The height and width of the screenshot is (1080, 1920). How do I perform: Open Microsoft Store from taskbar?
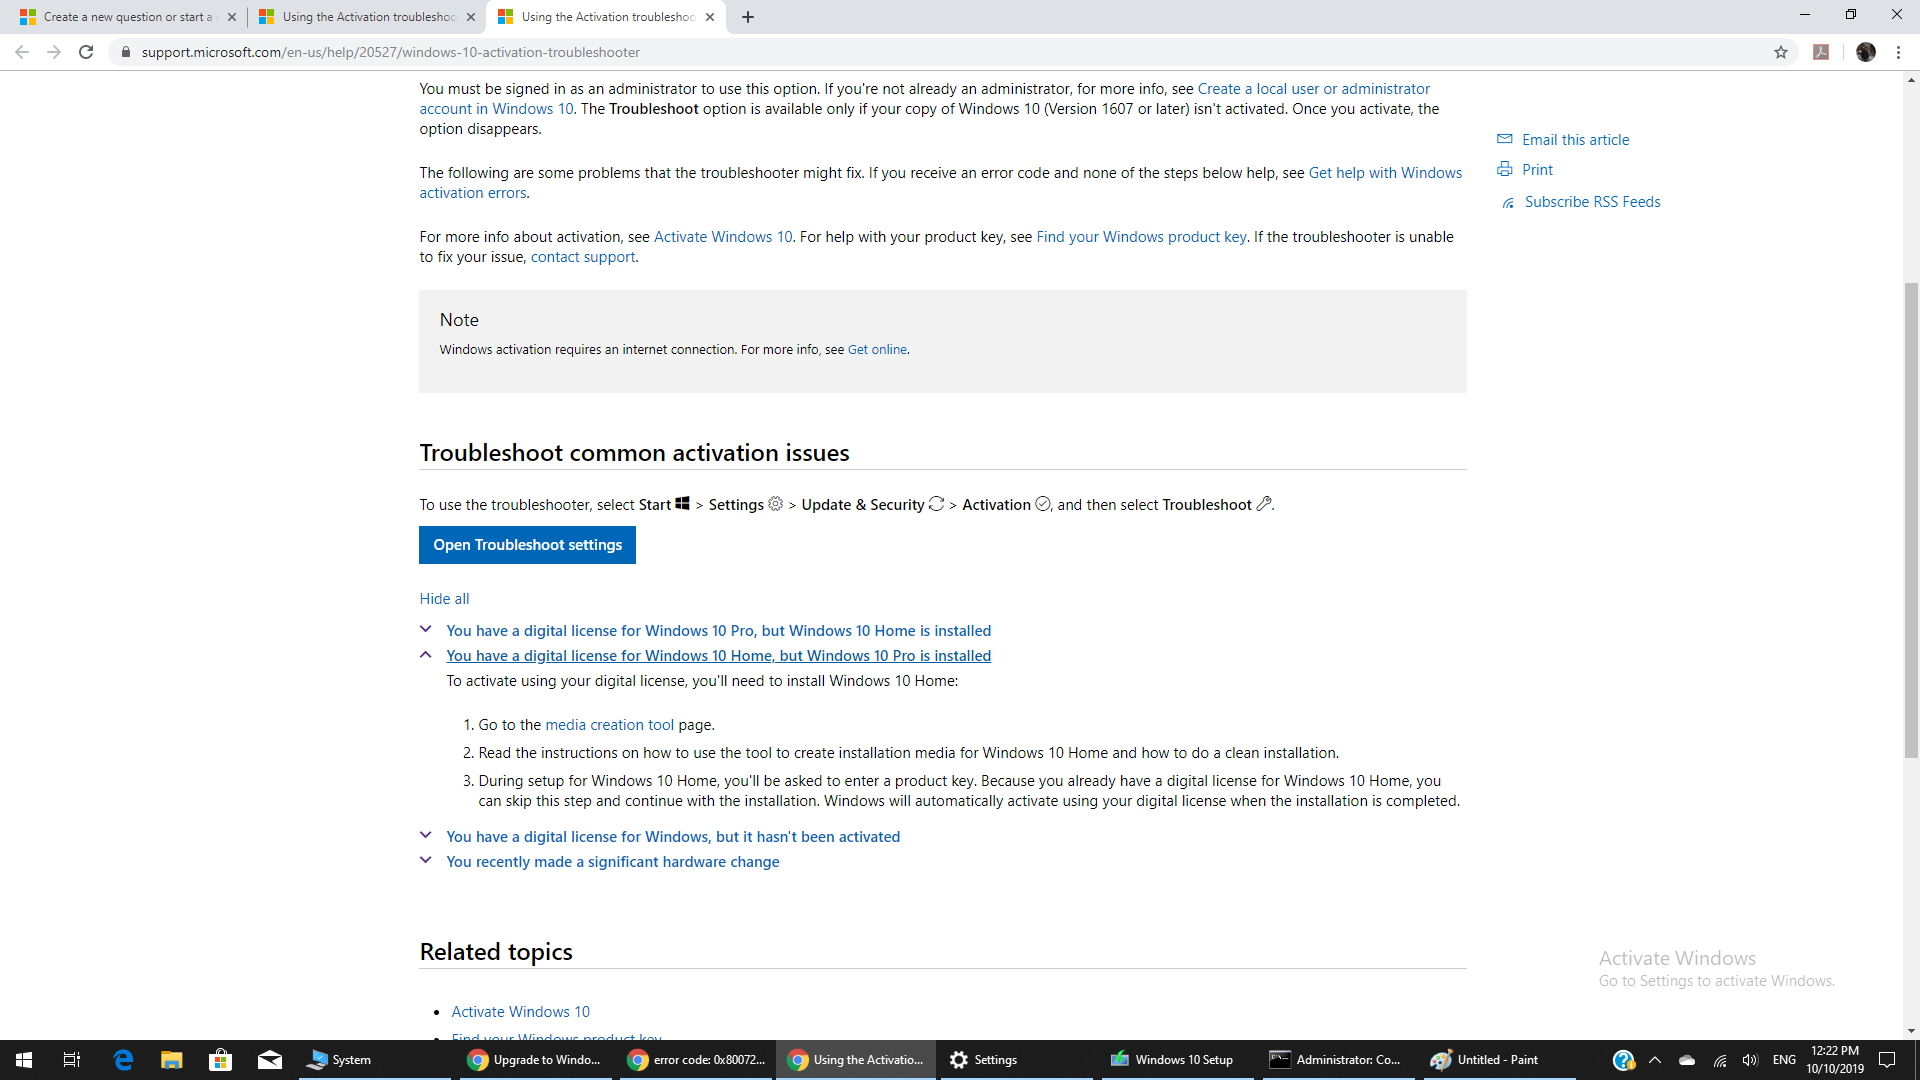220,1060
